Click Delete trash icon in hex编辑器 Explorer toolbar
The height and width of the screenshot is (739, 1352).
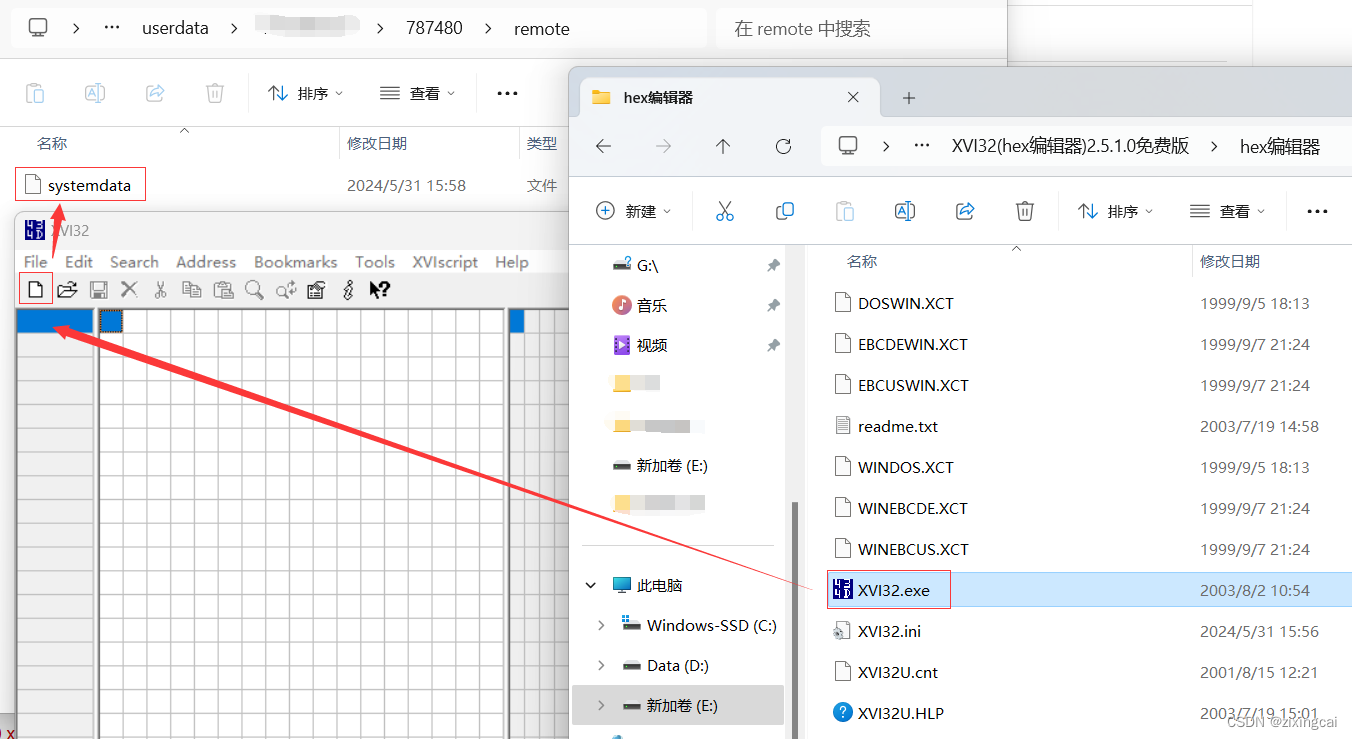tap(1025, 211)
